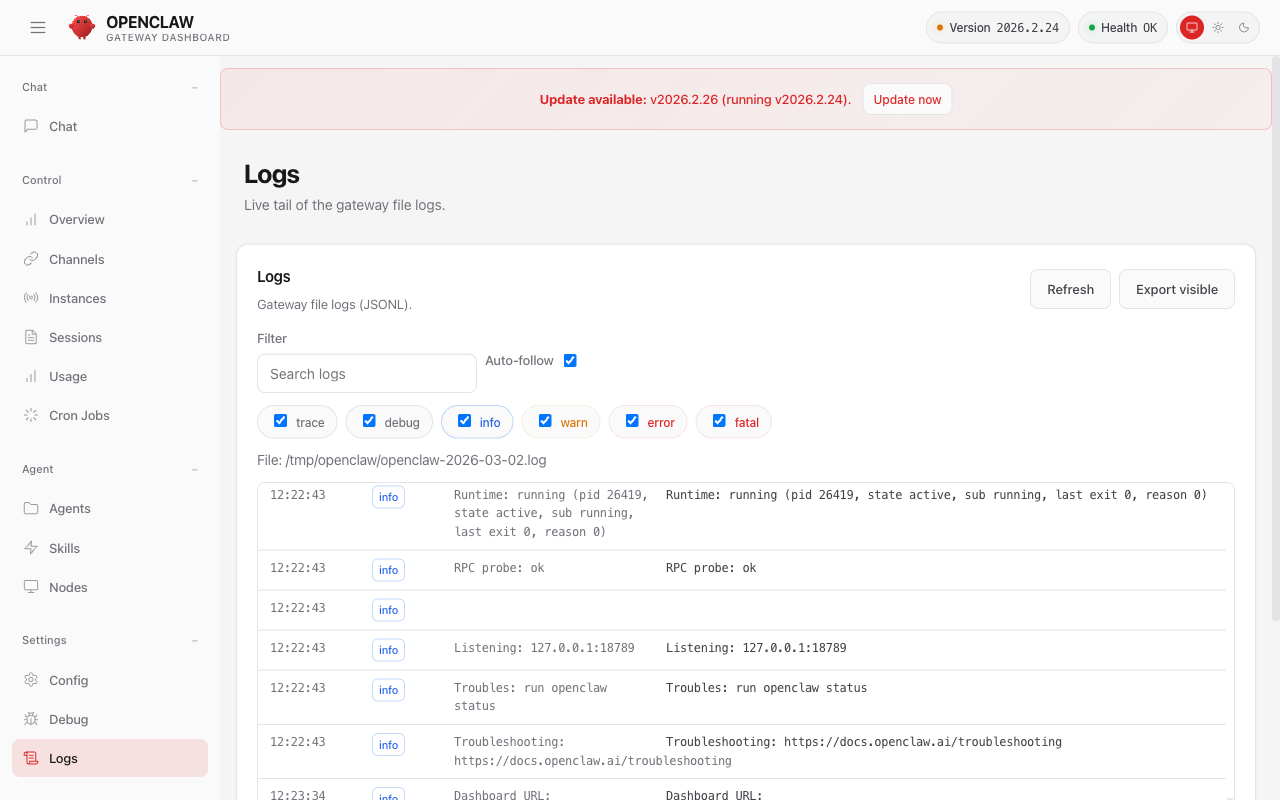Click inside the Search logs field

[366, 373]
